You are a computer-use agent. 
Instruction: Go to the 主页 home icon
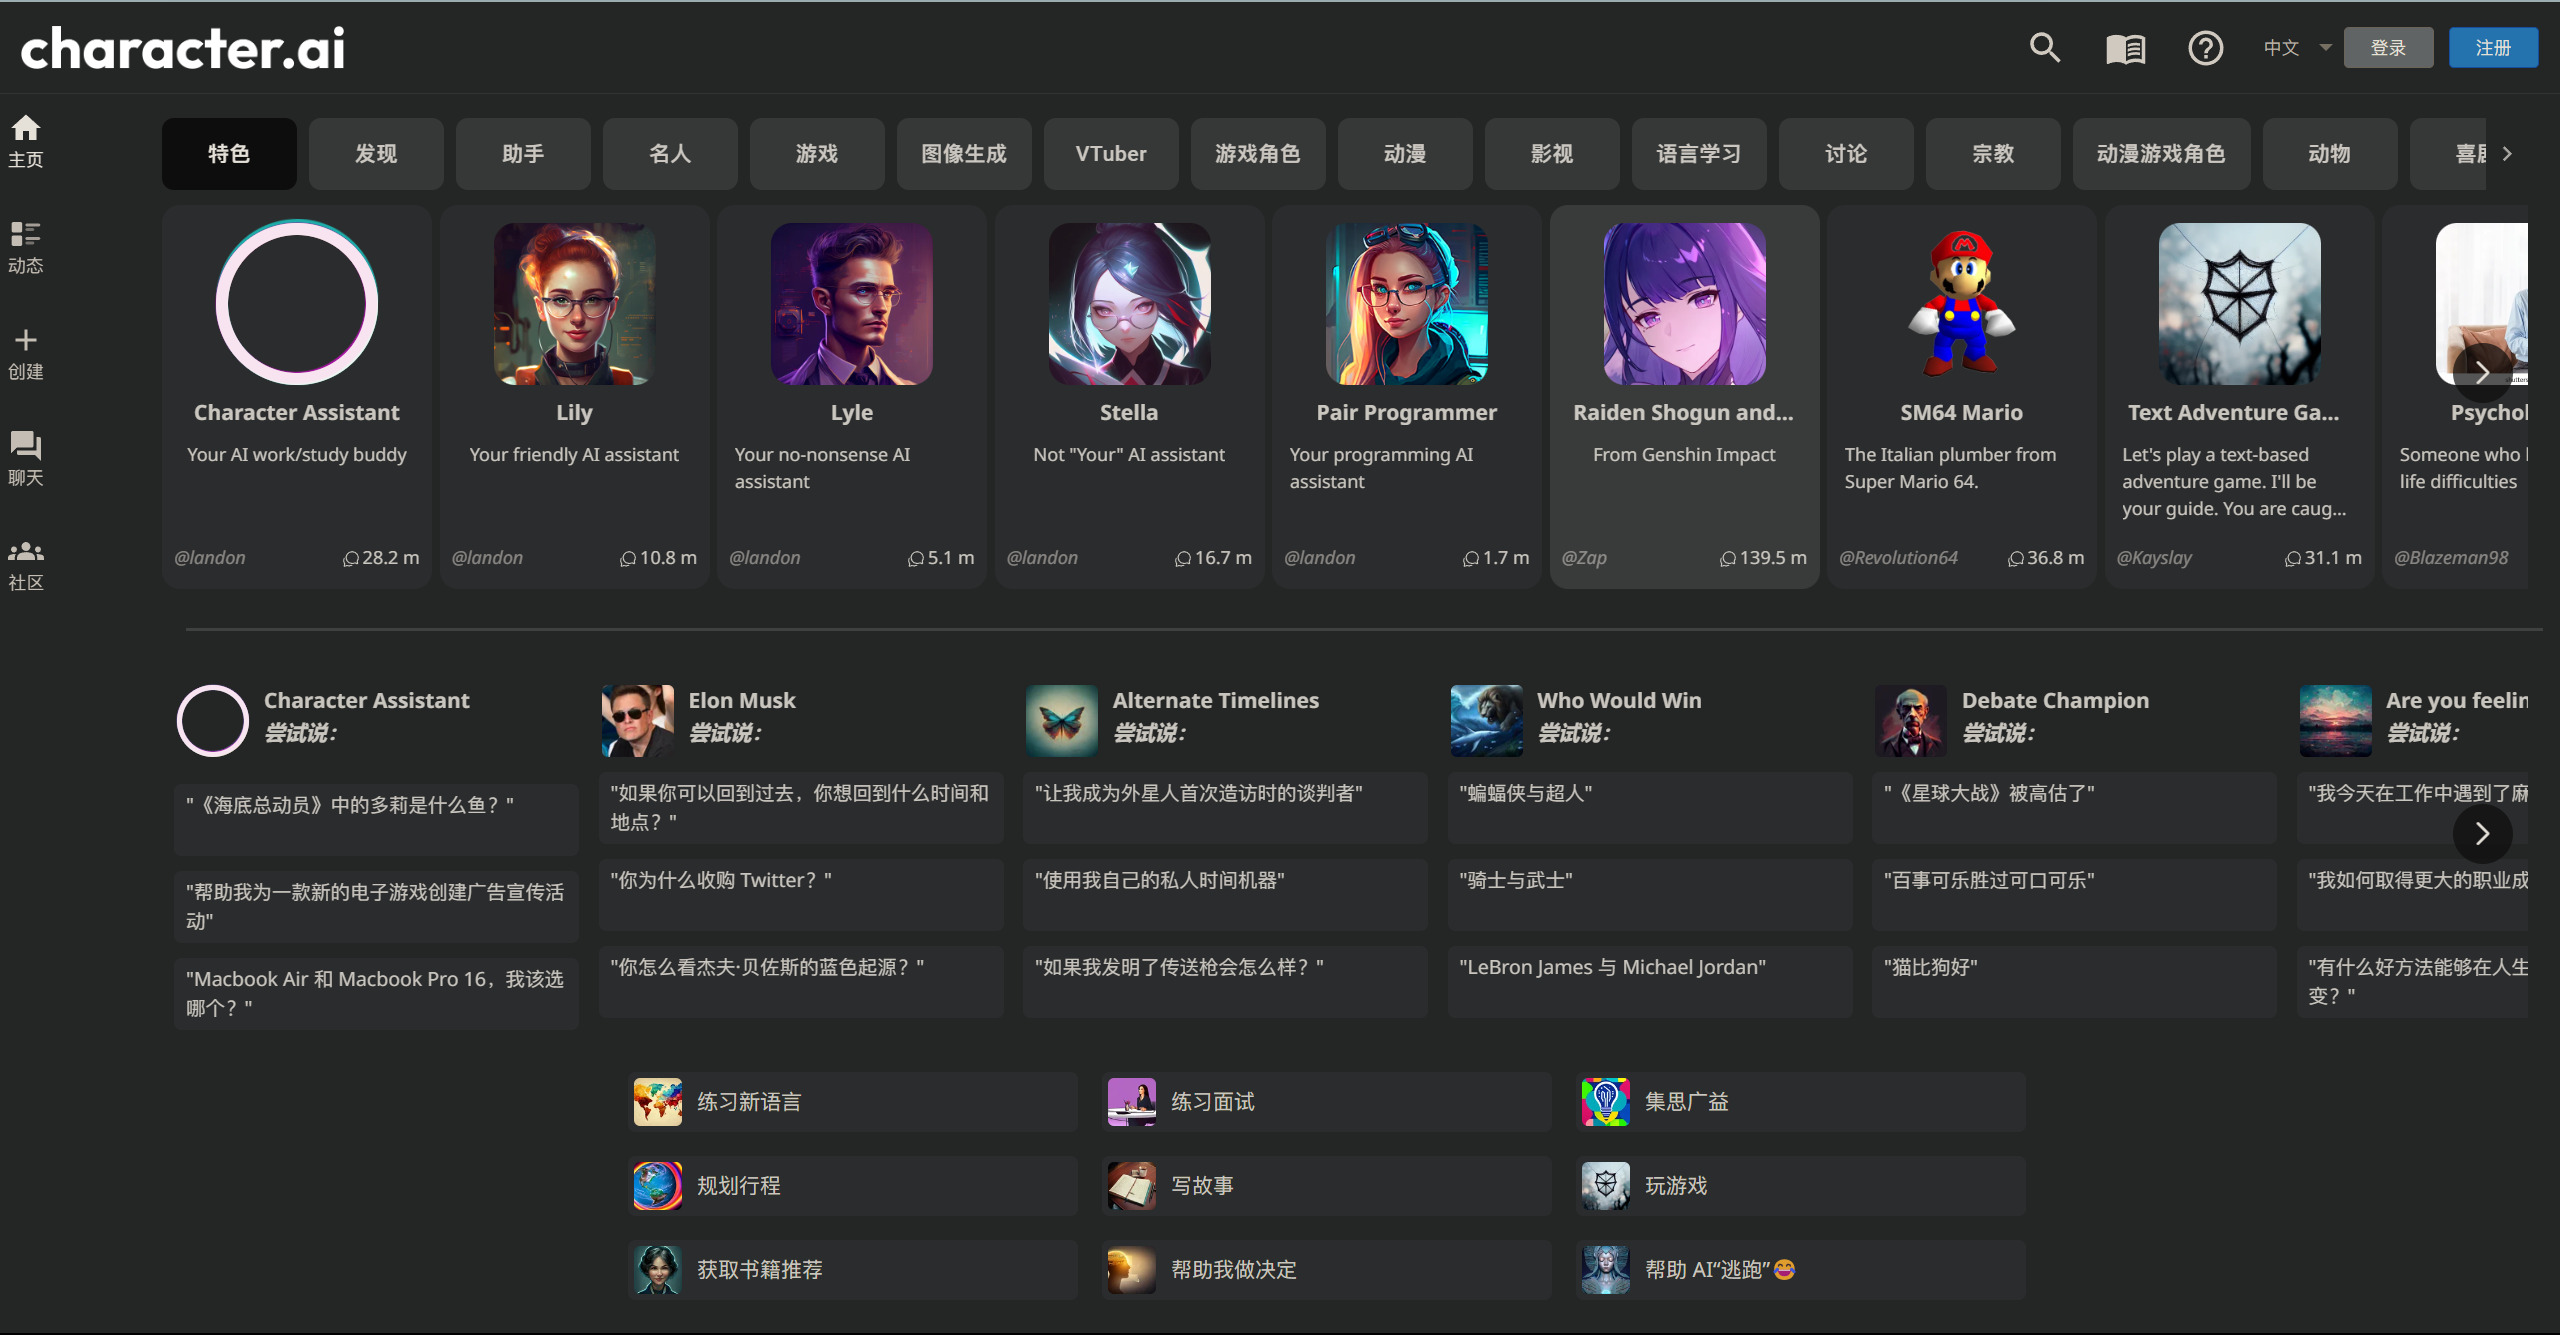coord(26,128)
